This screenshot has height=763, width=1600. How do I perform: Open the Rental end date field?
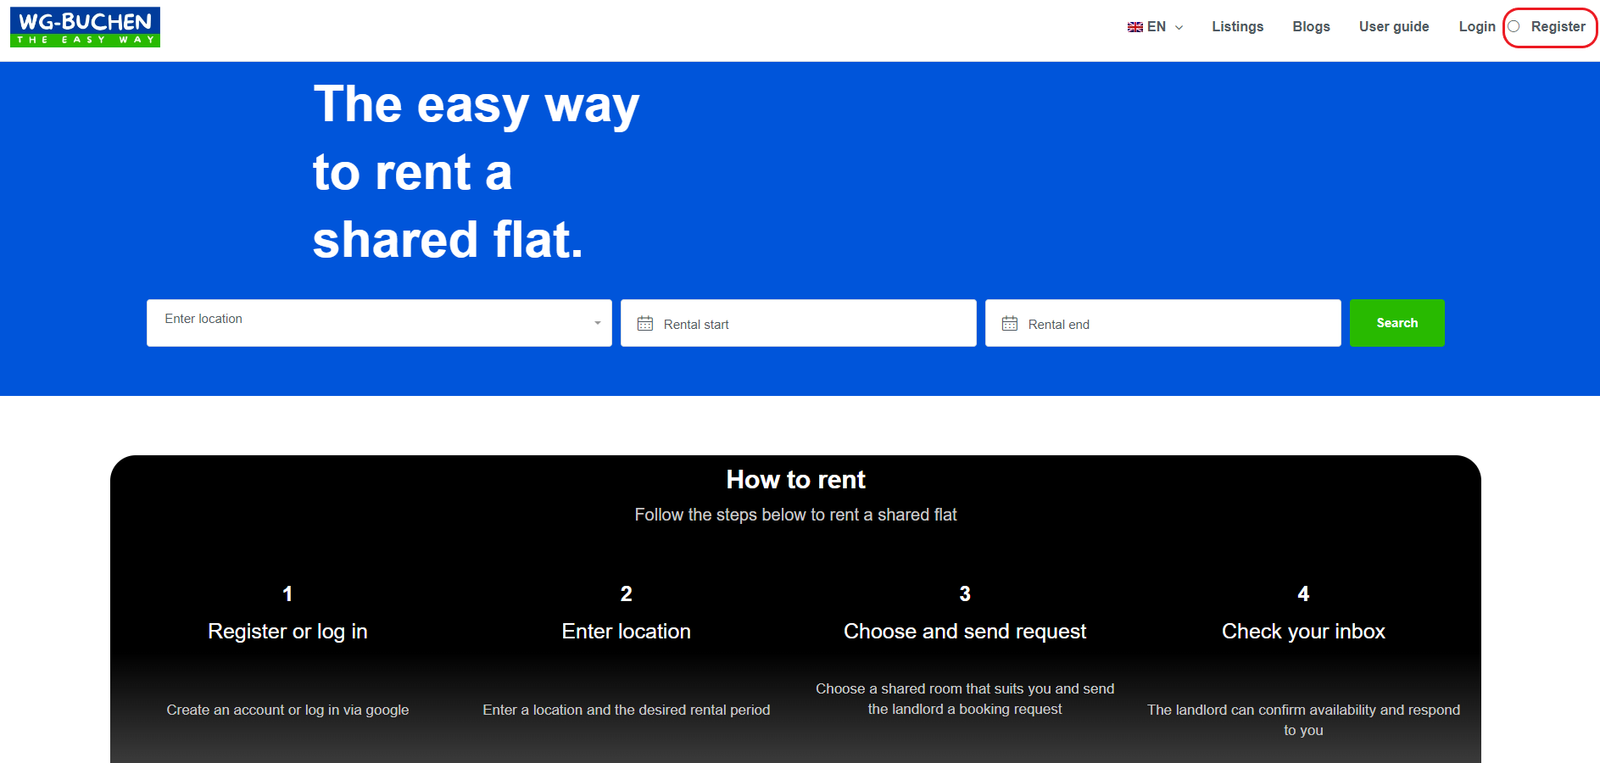[x=1163, y=323]
